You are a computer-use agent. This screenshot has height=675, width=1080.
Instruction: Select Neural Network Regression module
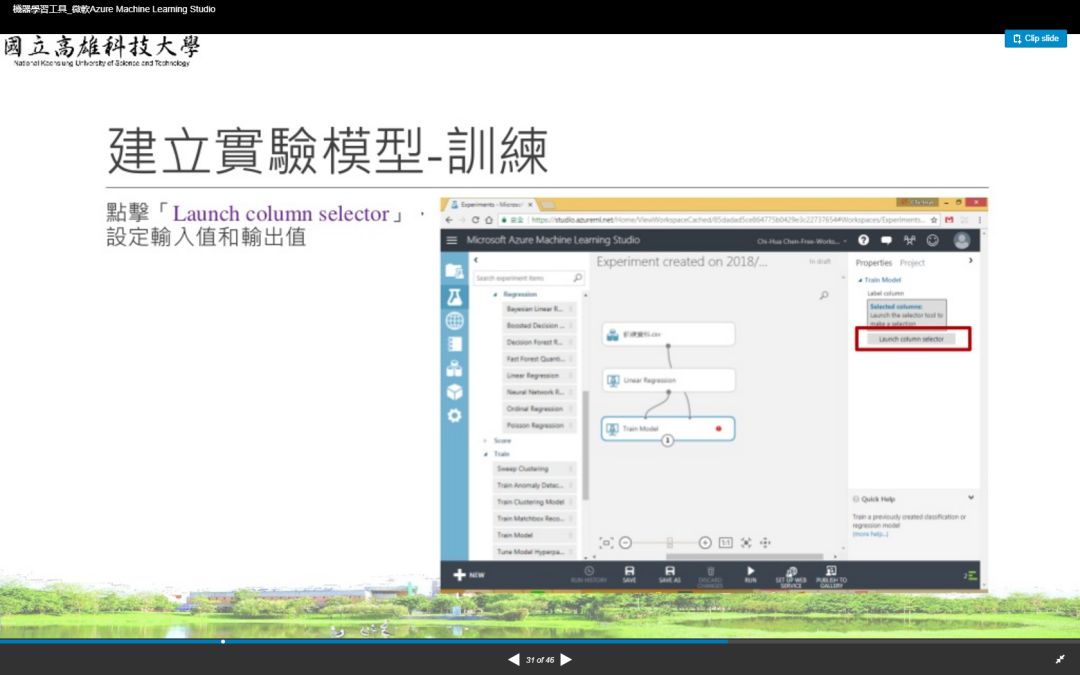pos(539,392)
